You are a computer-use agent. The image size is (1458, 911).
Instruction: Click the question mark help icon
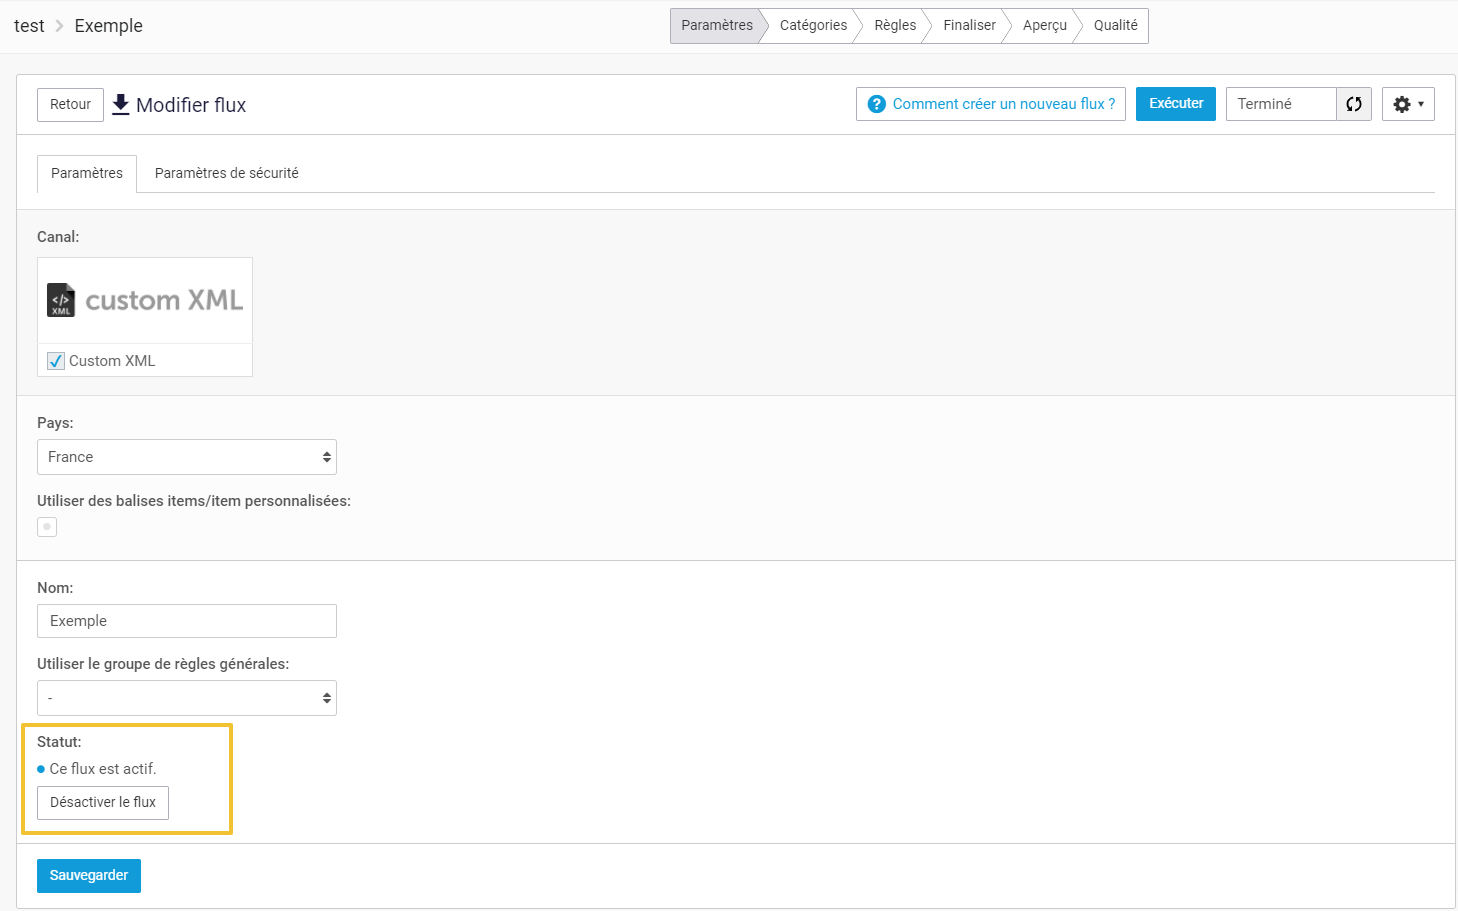point(877,104)
